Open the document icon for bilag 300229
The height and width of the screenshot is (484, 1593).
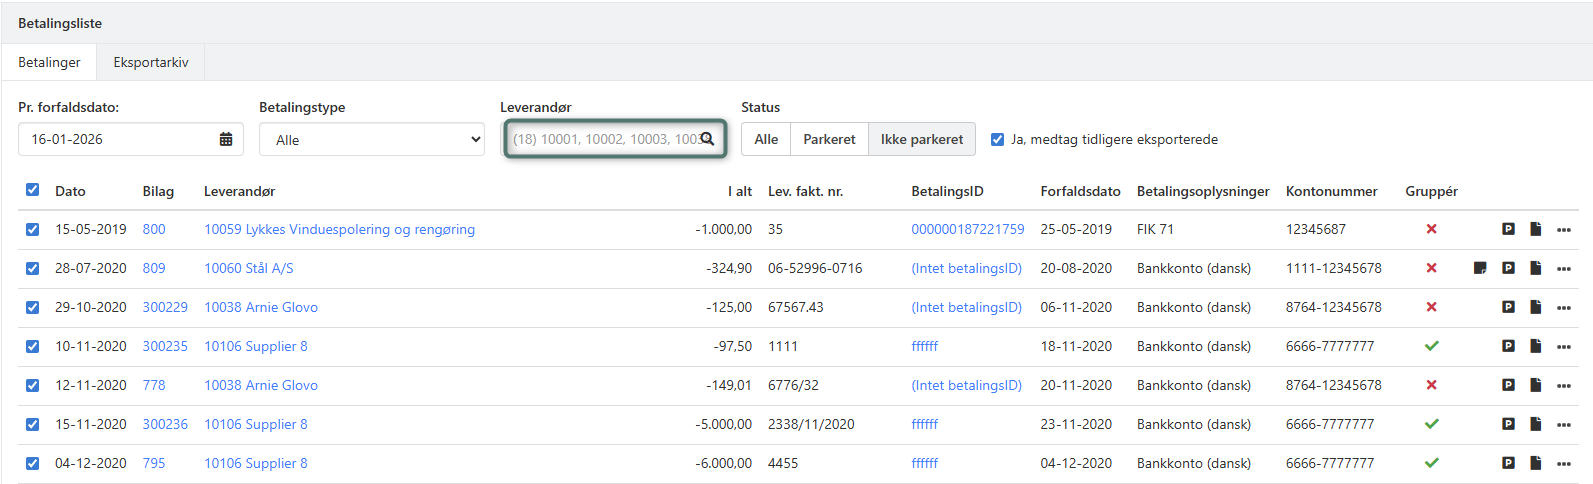click(x=1535, y=307)
